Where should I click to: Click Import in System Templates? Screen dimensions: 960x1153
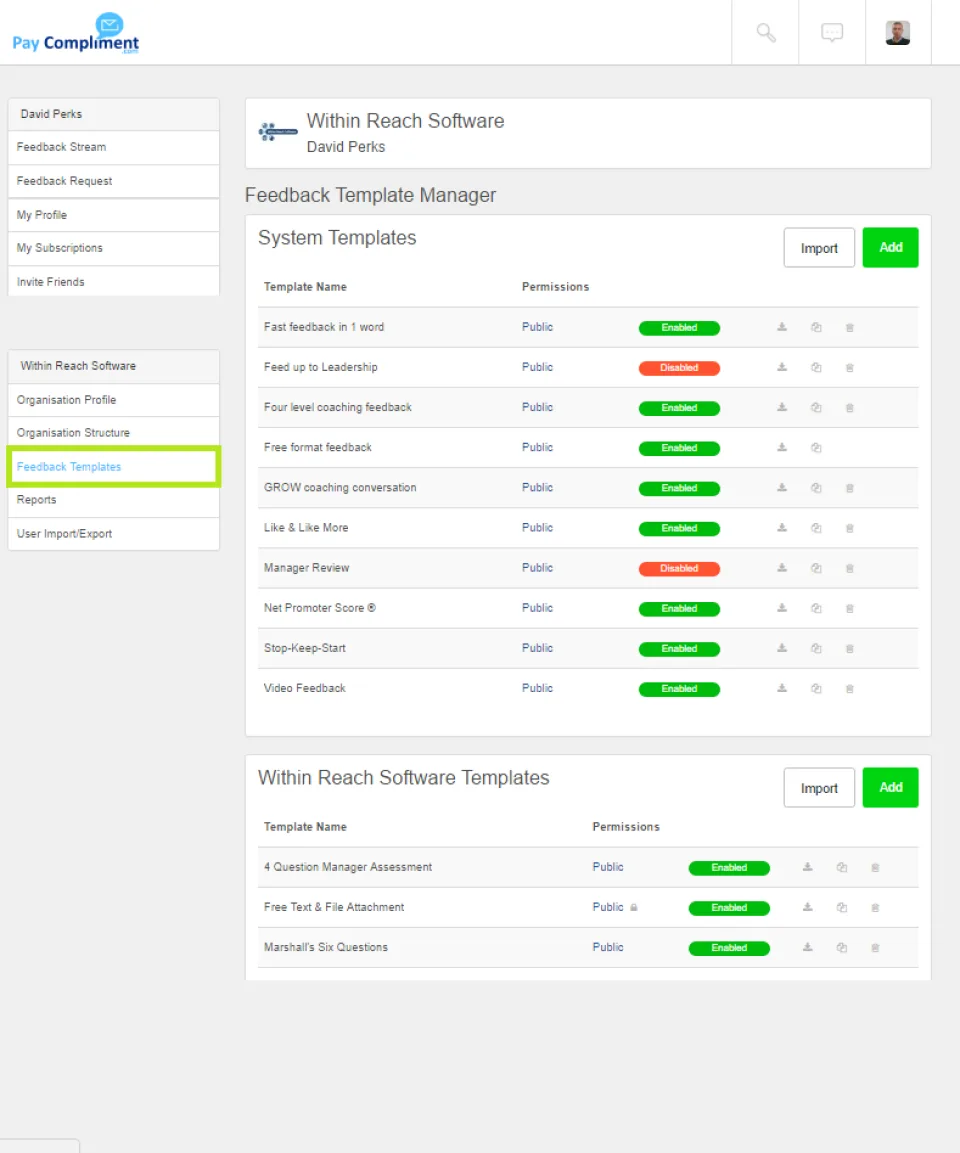coord(819,248)
